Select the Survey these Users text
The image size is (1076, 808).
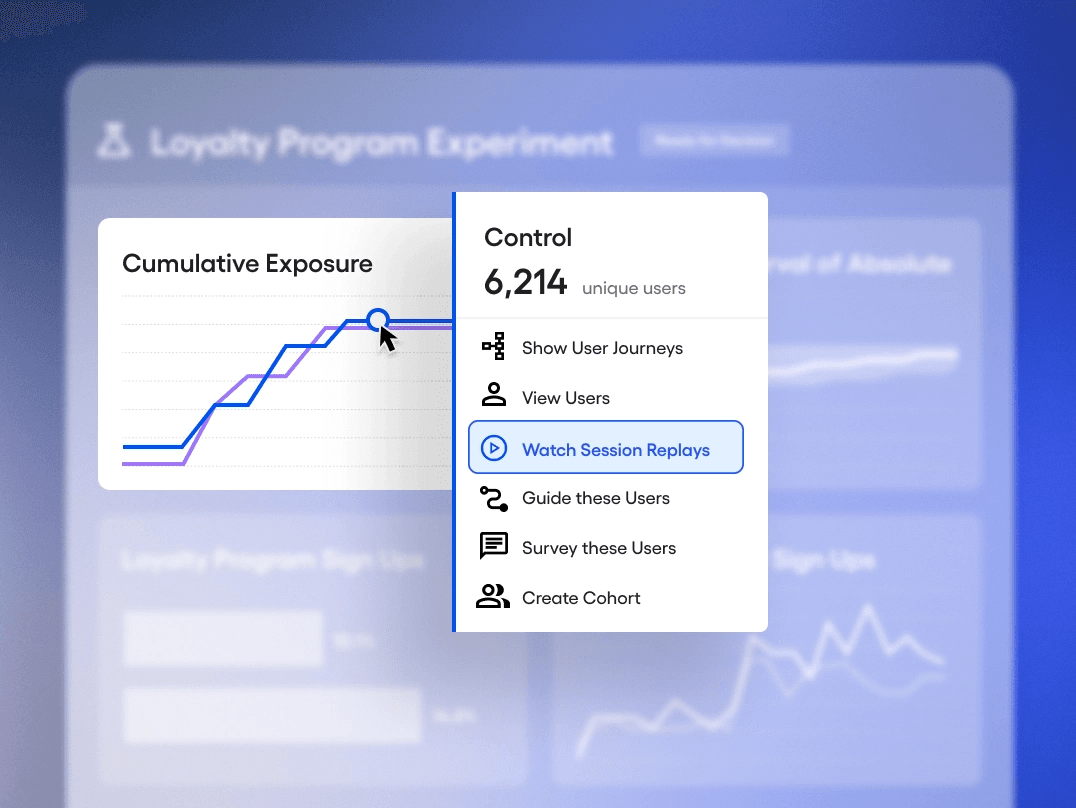598,548
